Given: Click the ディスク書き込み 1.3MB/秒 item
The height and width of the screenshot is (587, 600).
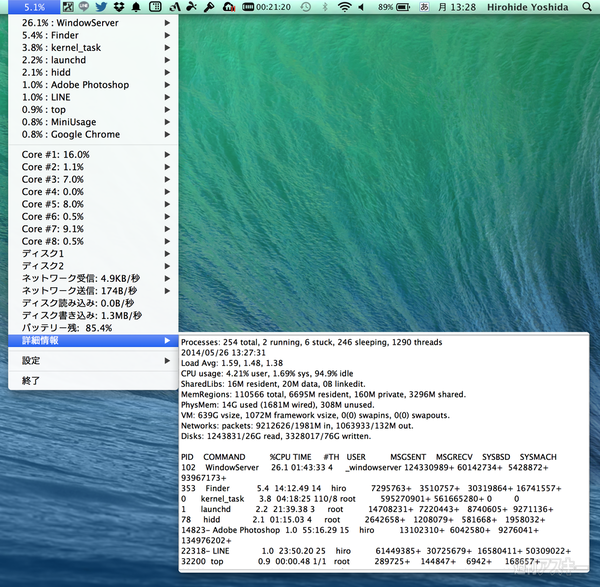Looking at the screenshot, I should 93,315.
